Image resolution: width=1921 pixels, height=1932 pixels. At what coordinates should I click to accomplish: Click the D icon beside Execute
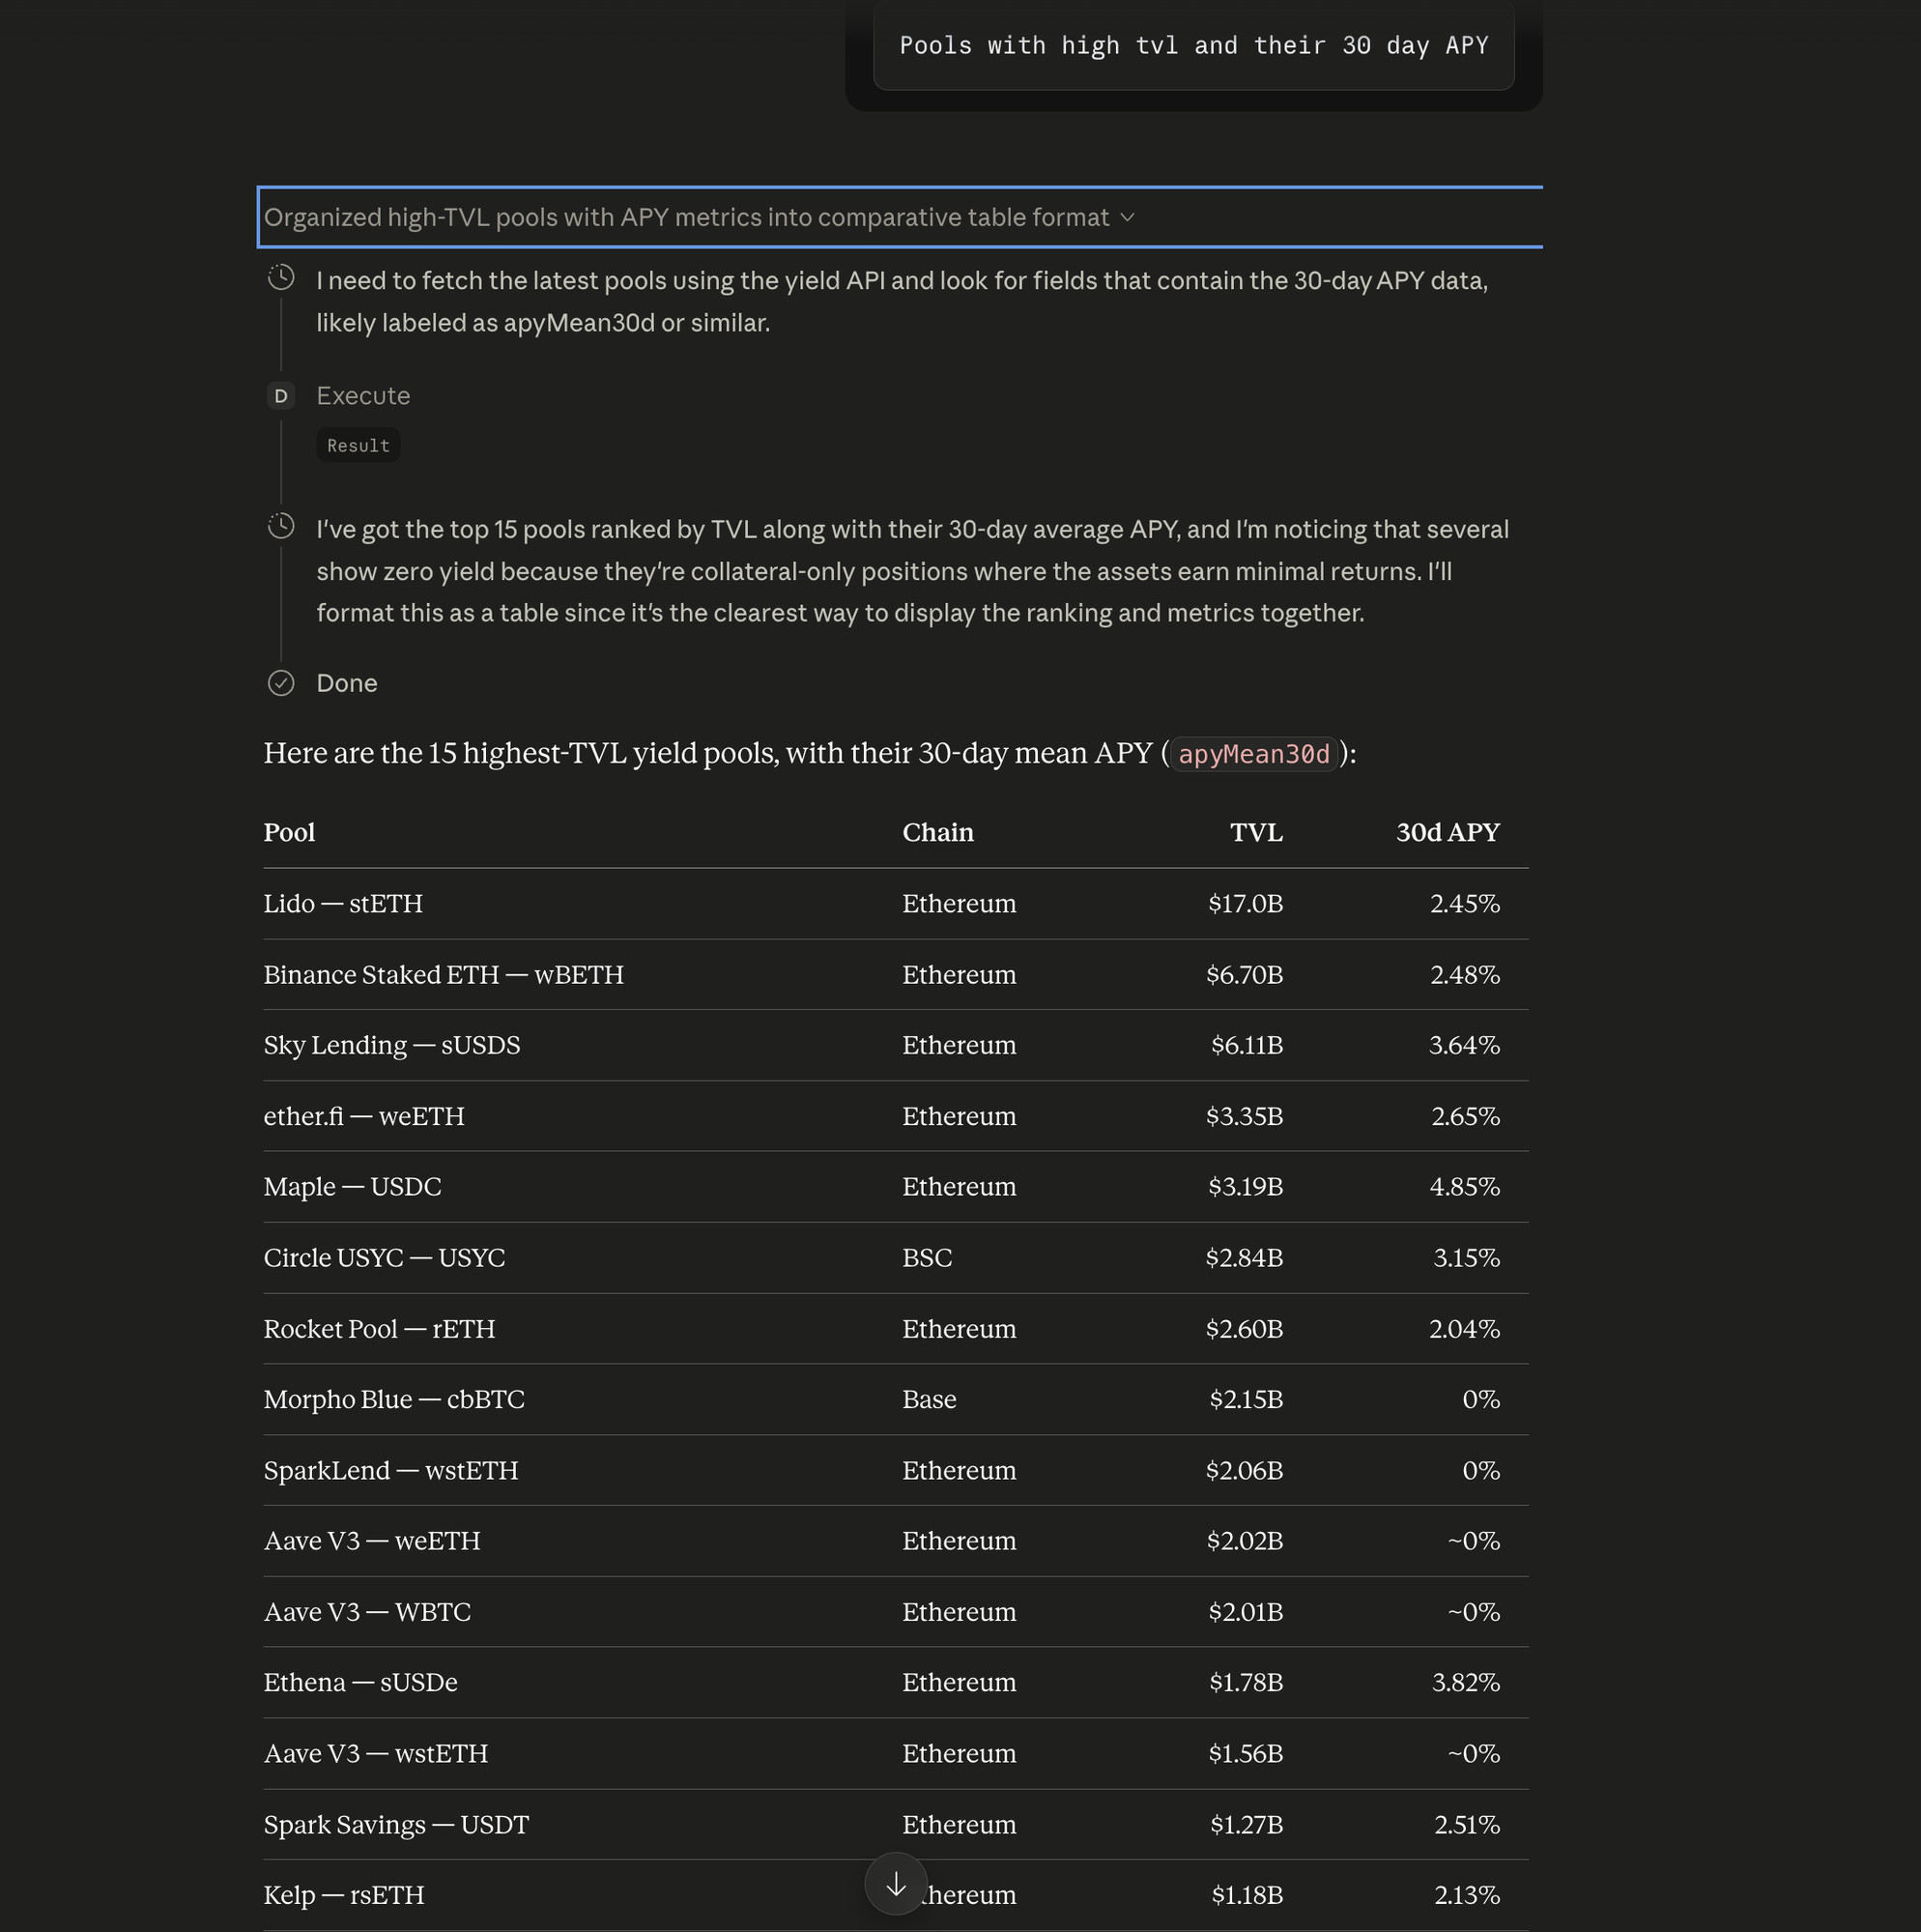pos(281,396)
